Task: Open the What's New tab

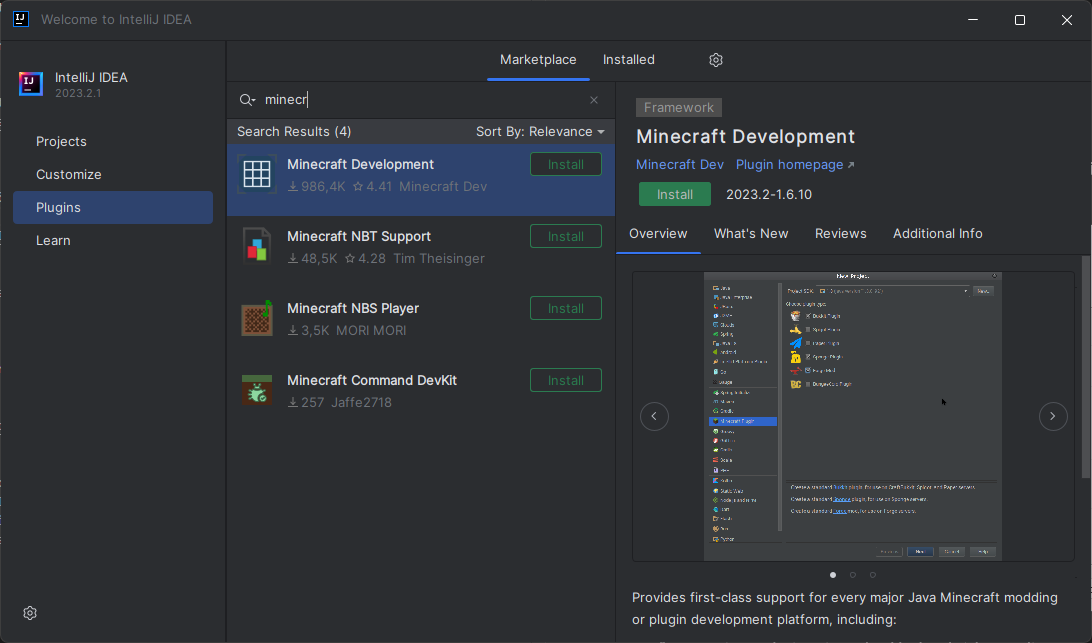Action: pos(751,234)
